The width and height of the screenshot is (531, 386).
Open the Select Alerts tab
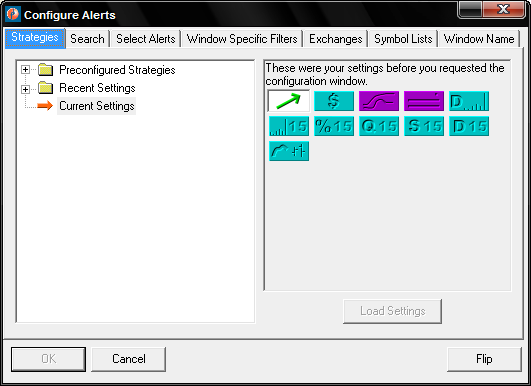(146, 39)
